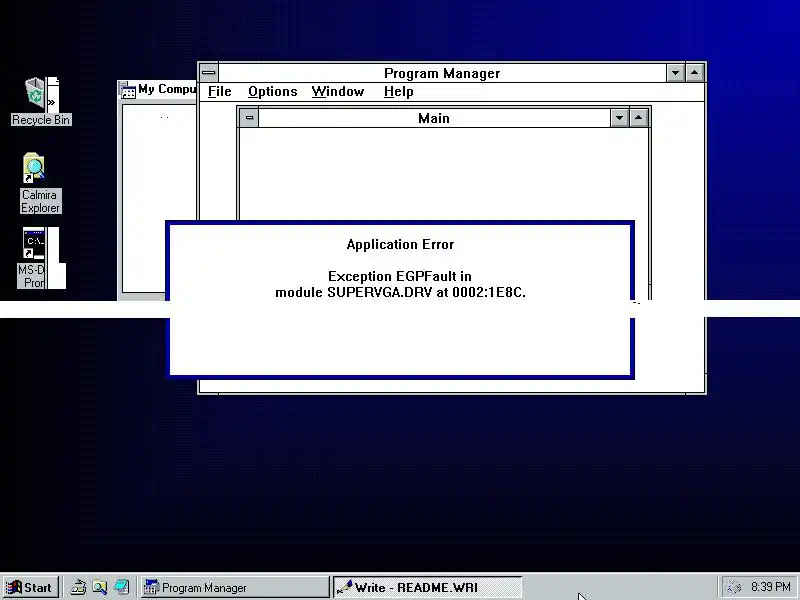Screen dimensions: 800x600
Task: Maximize the Program Manager window
Action: click(694, 73)
